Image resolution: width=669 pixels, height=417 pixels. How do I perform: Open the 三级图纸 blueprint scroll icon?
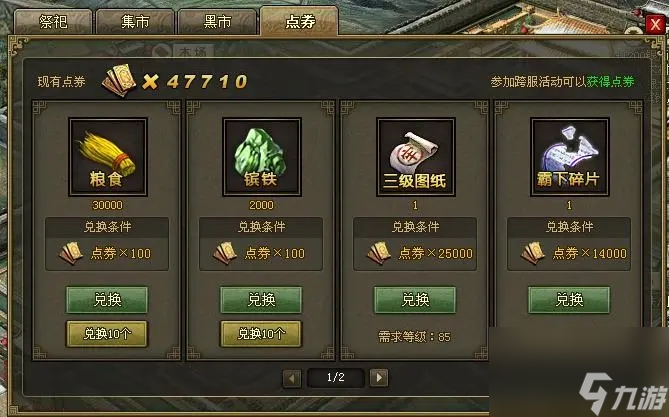(x=416, y=157)
